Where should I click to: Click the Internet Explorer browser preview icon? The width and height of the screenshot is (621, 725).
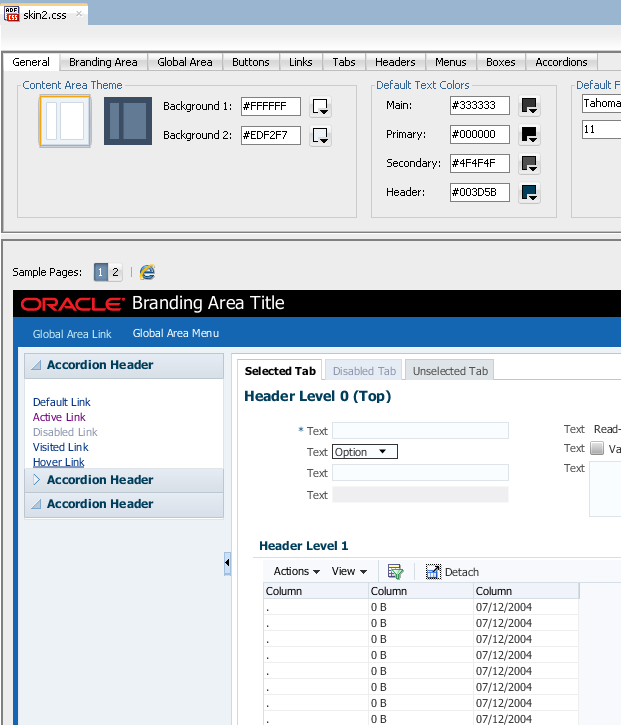pos(147,272)
